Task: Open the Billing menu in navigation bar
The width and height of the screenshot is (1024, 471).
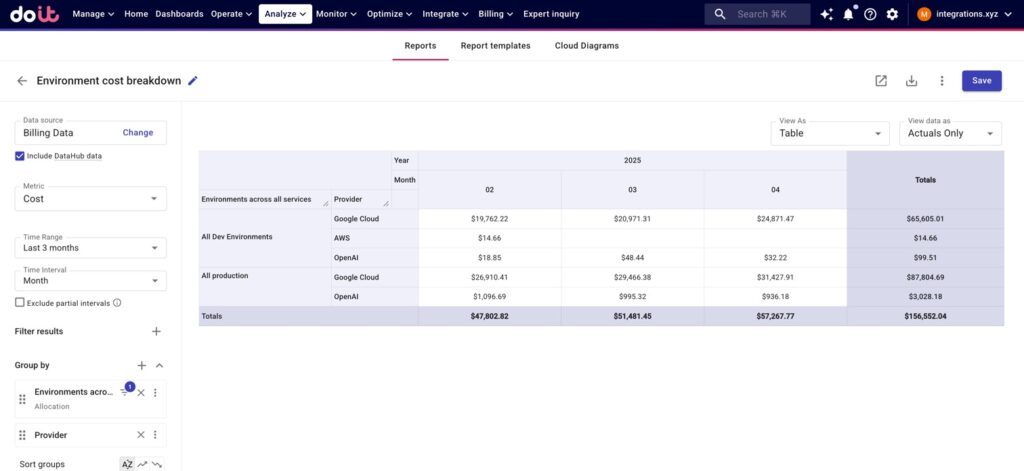Action: [496, 14]
